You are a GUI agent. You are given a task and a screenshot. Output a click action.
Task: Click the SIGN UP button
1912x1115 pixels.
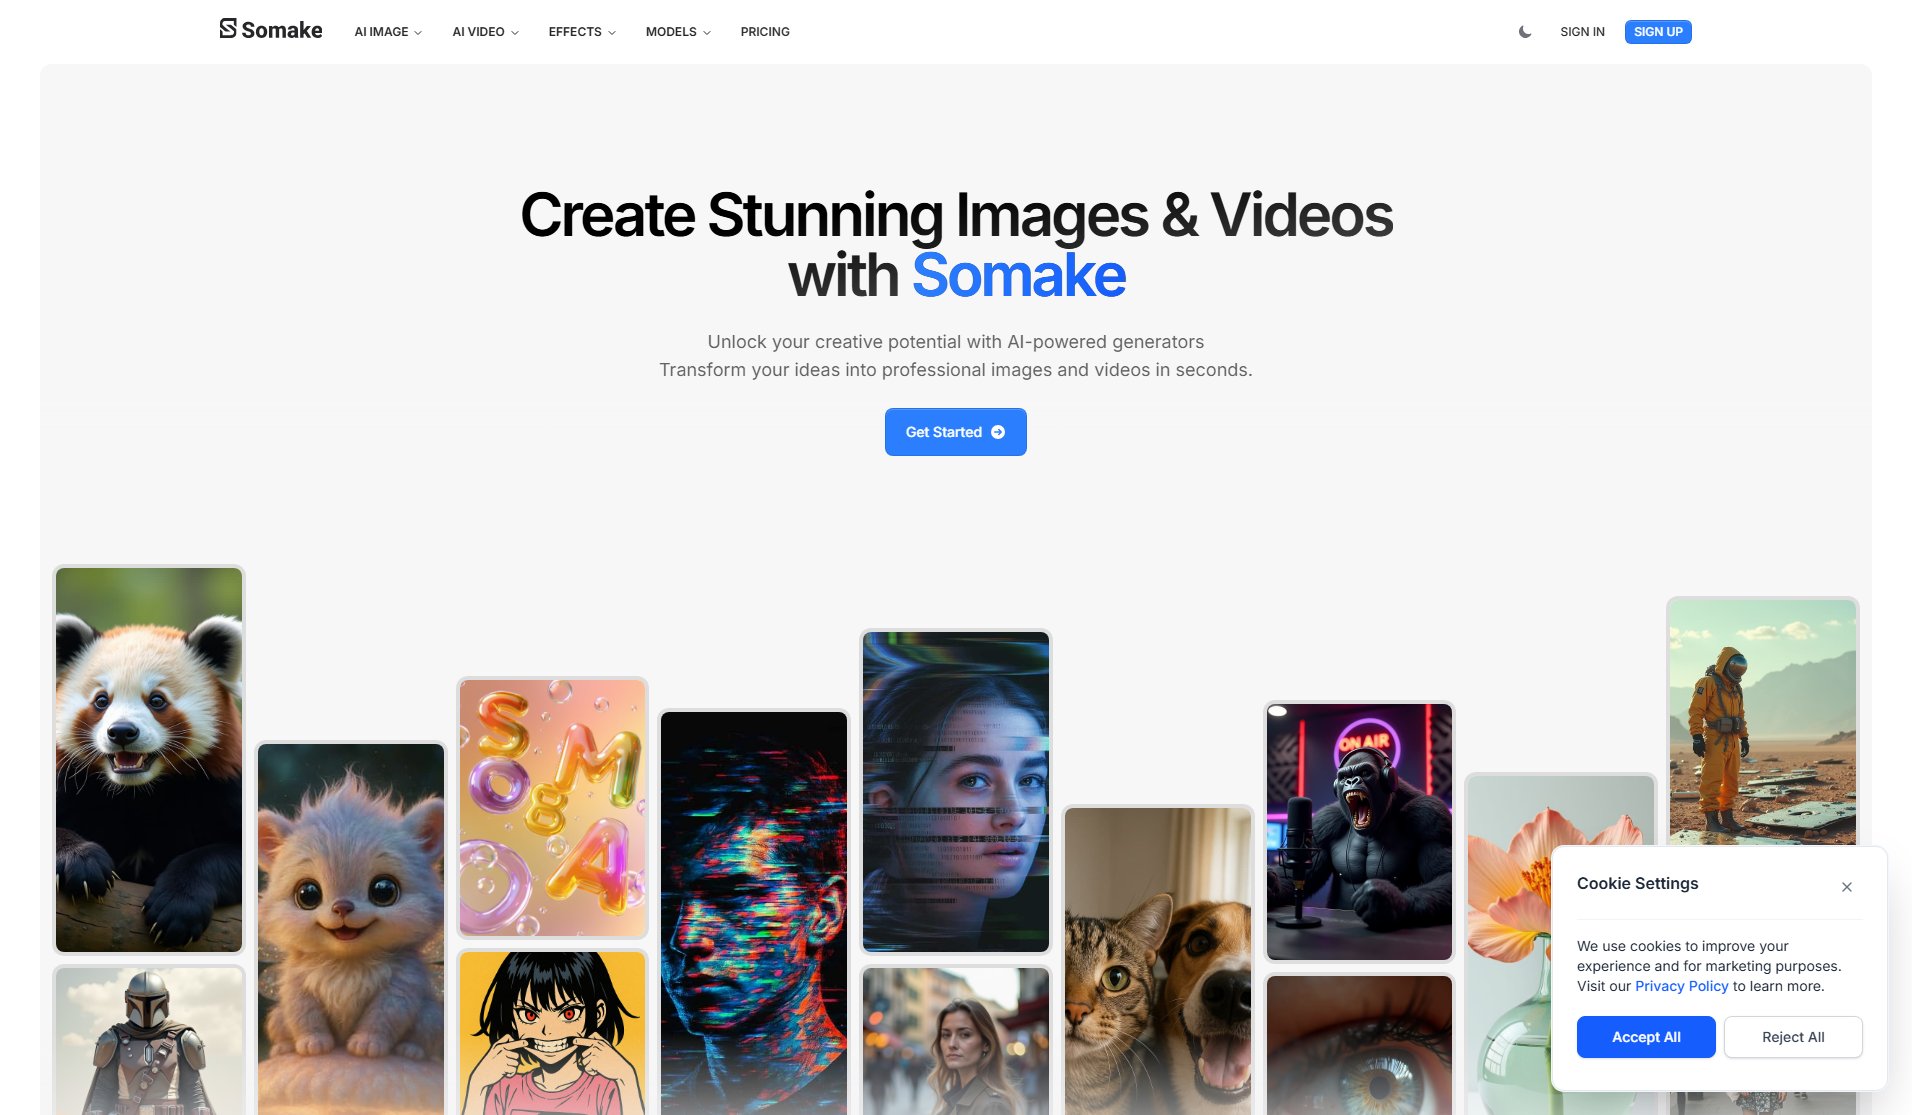(x=1658, y=32)
